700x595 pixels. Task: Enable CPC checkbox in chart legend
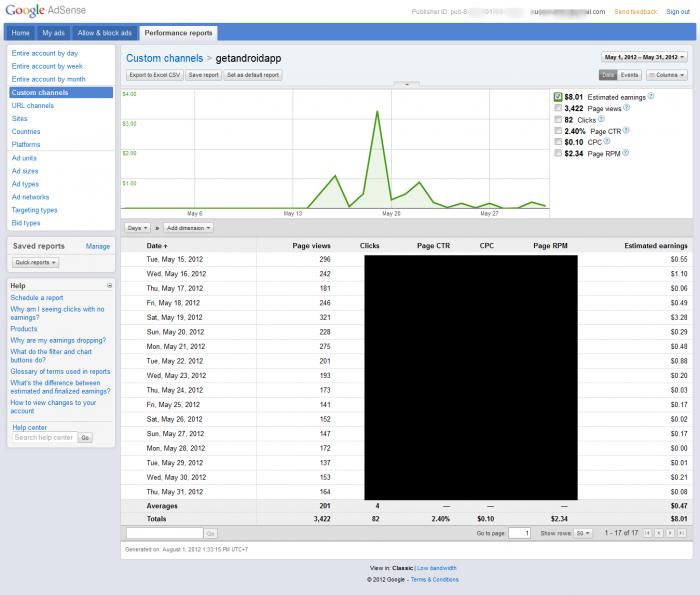pos(558,142)
